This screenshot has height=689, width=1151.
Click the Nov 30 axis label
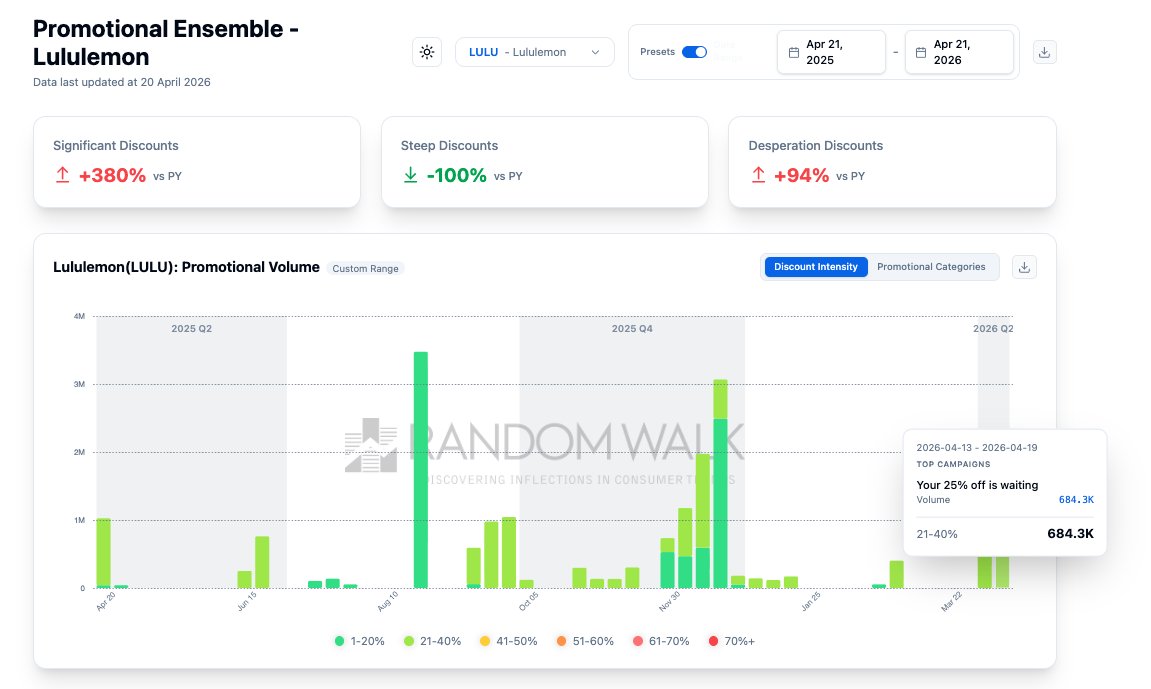(669, 602)
